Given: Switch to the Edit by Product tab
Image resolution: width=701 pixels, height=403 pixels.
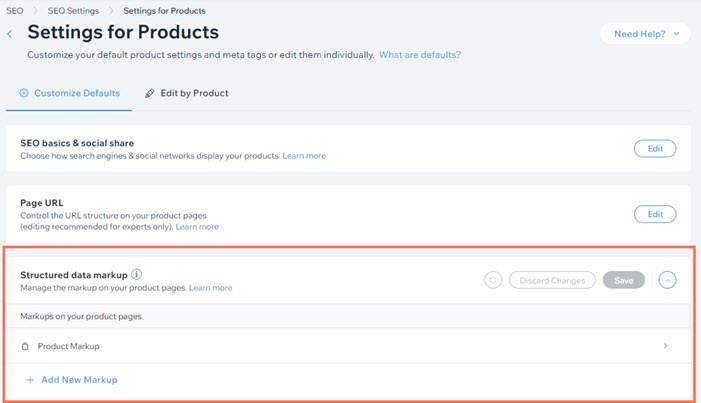Looking at the screenshot, I should click(187, 93).
